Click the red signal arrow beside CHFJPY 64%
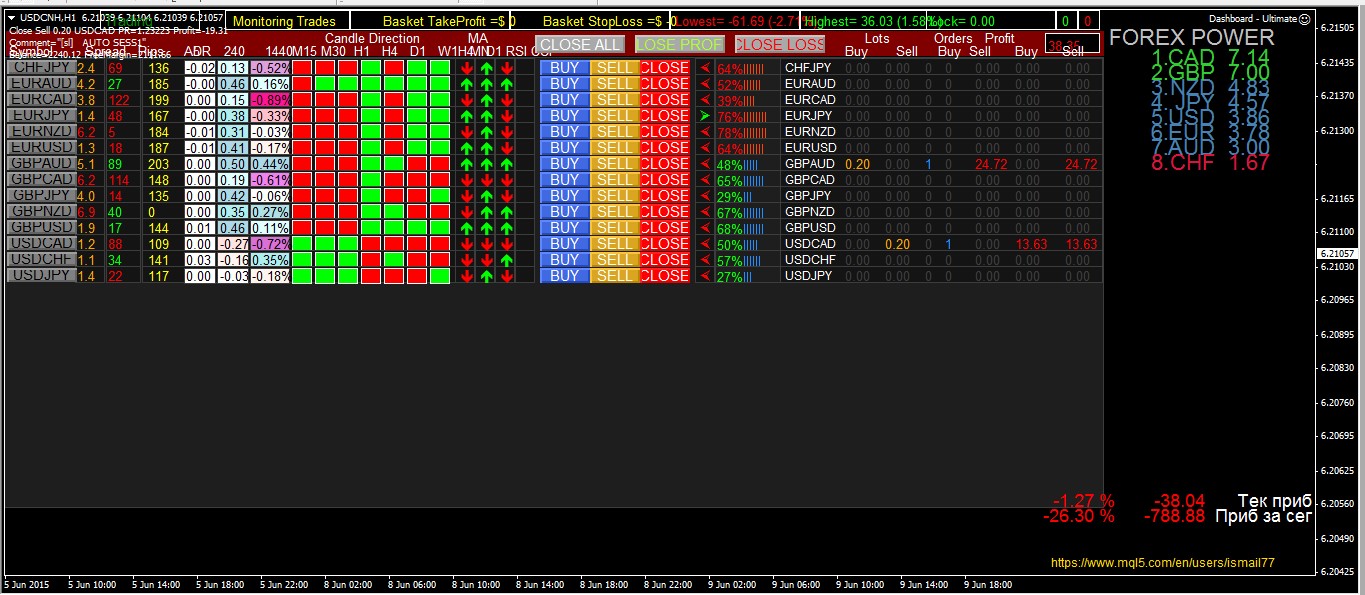Viewport: 1365px width, 595px height. (x=706, y=68)
